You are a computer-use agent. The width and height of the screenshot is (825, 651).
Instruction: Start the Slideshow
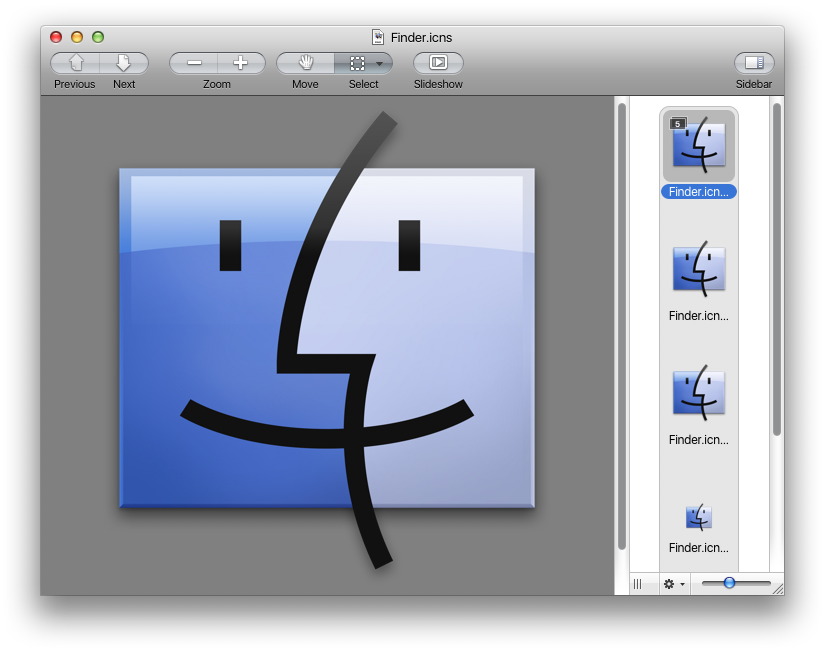coord(438,63)
